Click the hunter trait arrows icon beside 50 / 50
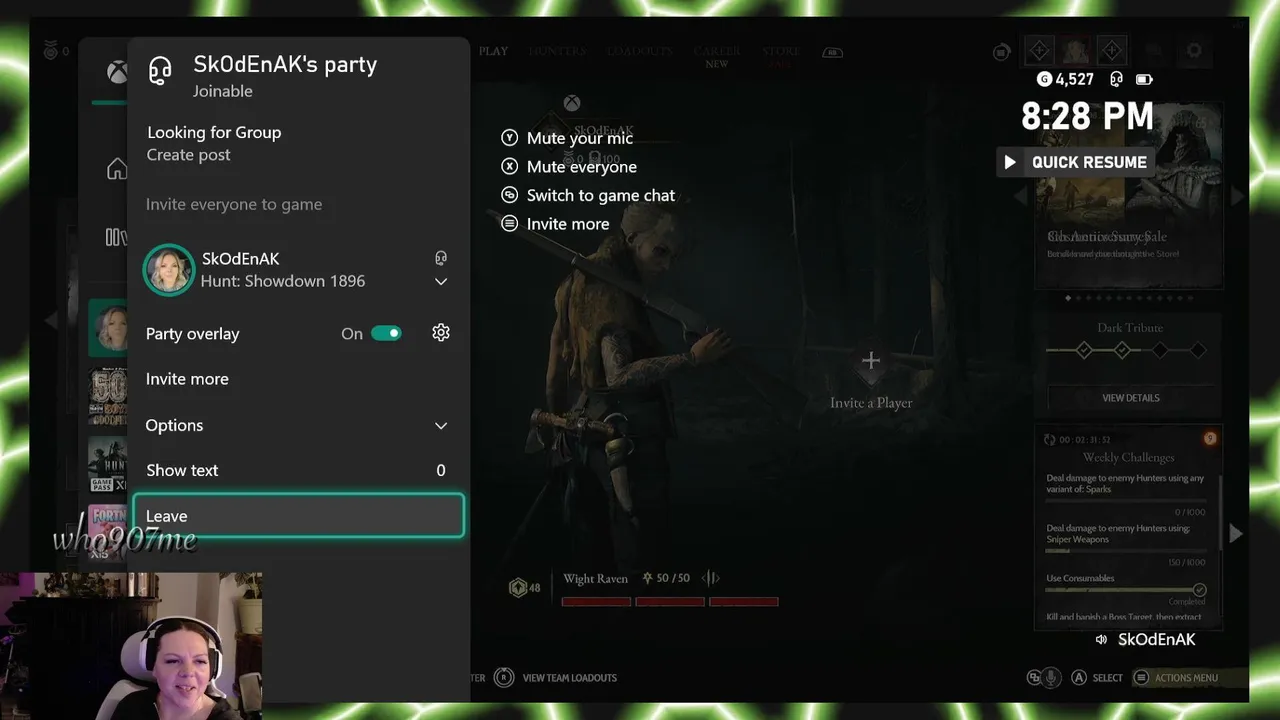Screen dimensions: 1280x720 pyautogui.click(x=711, y=578)
